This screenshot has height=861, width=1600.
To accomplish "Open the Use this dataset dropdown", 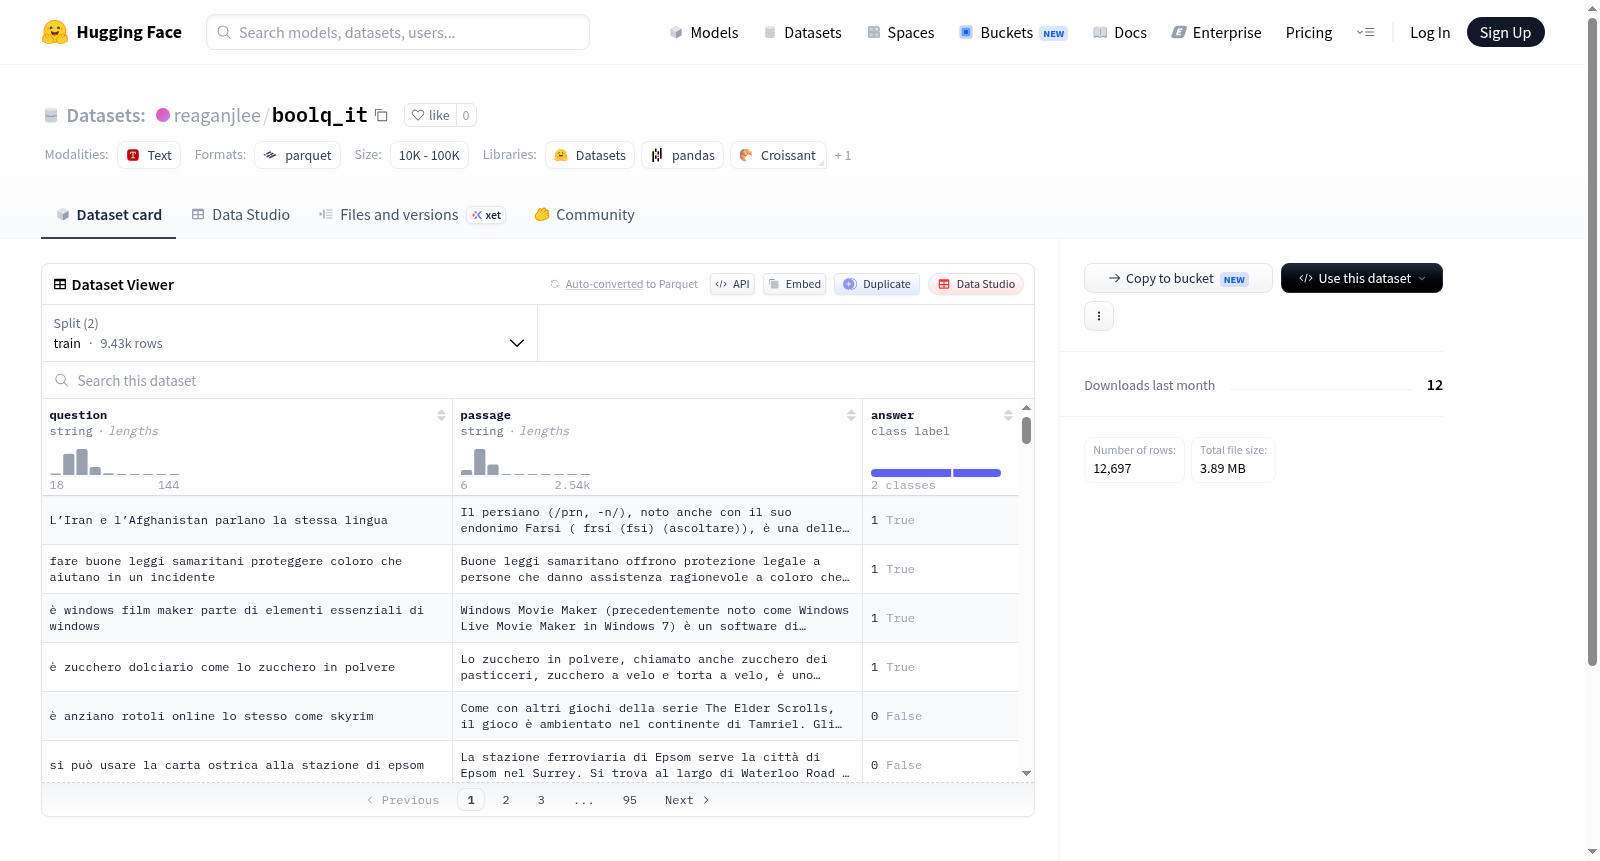I will click(1362, 278).
